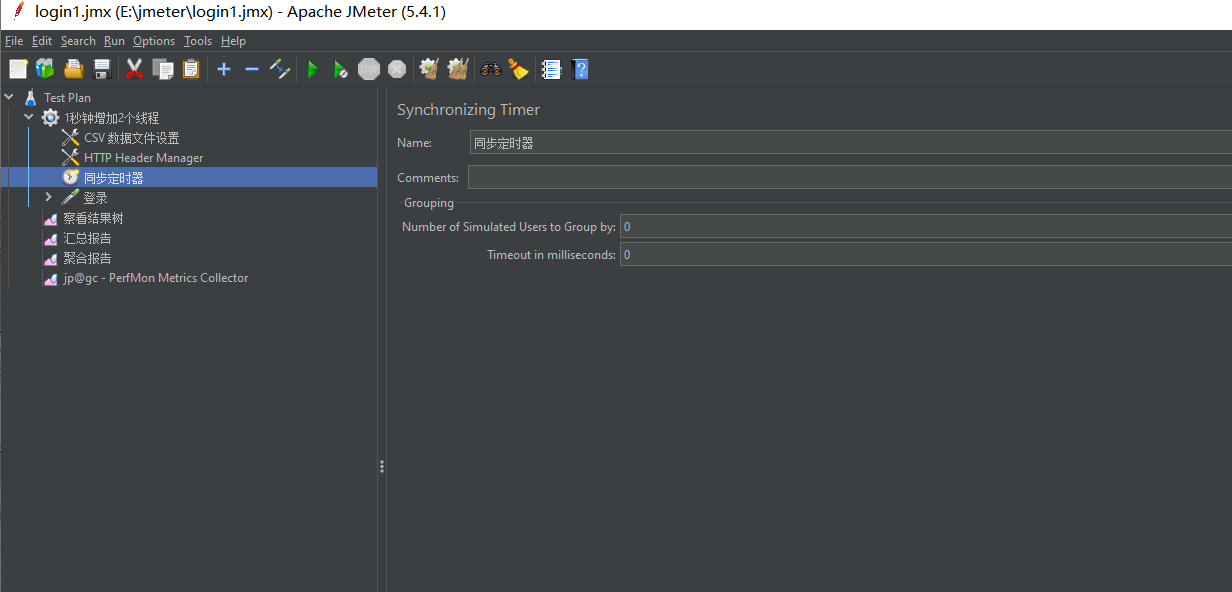
Task: Click the Clear results broom icon
Action: click(429, 69)
